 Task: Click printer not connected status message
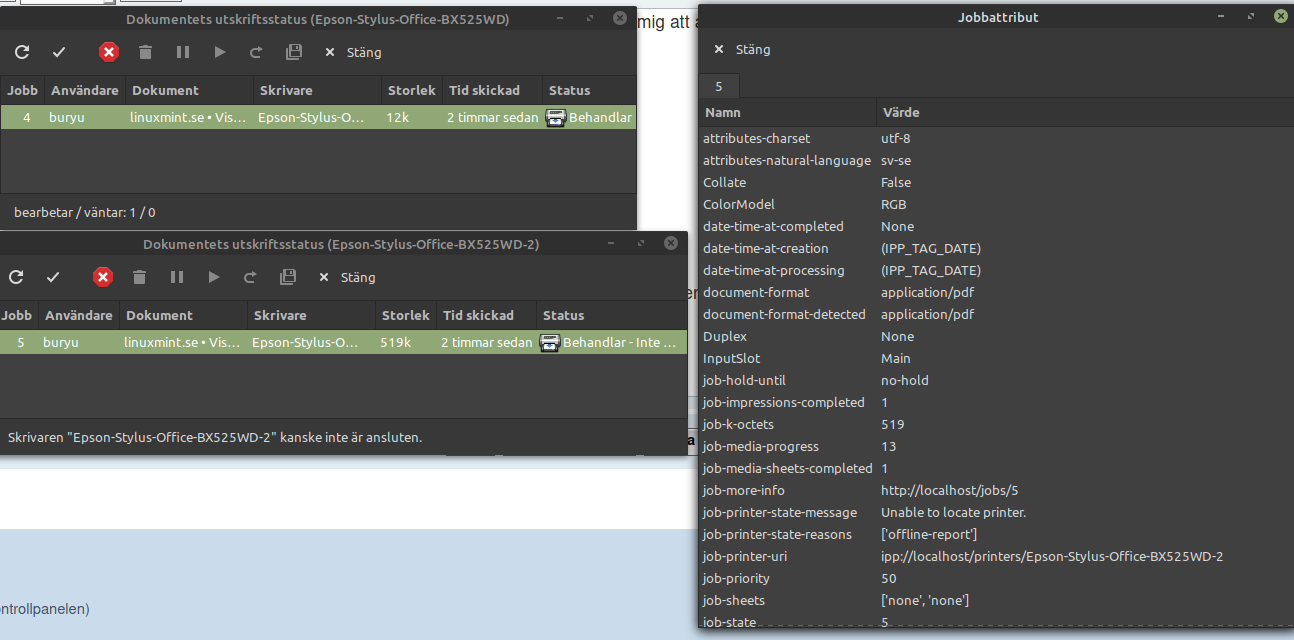[x=215, y=437]
